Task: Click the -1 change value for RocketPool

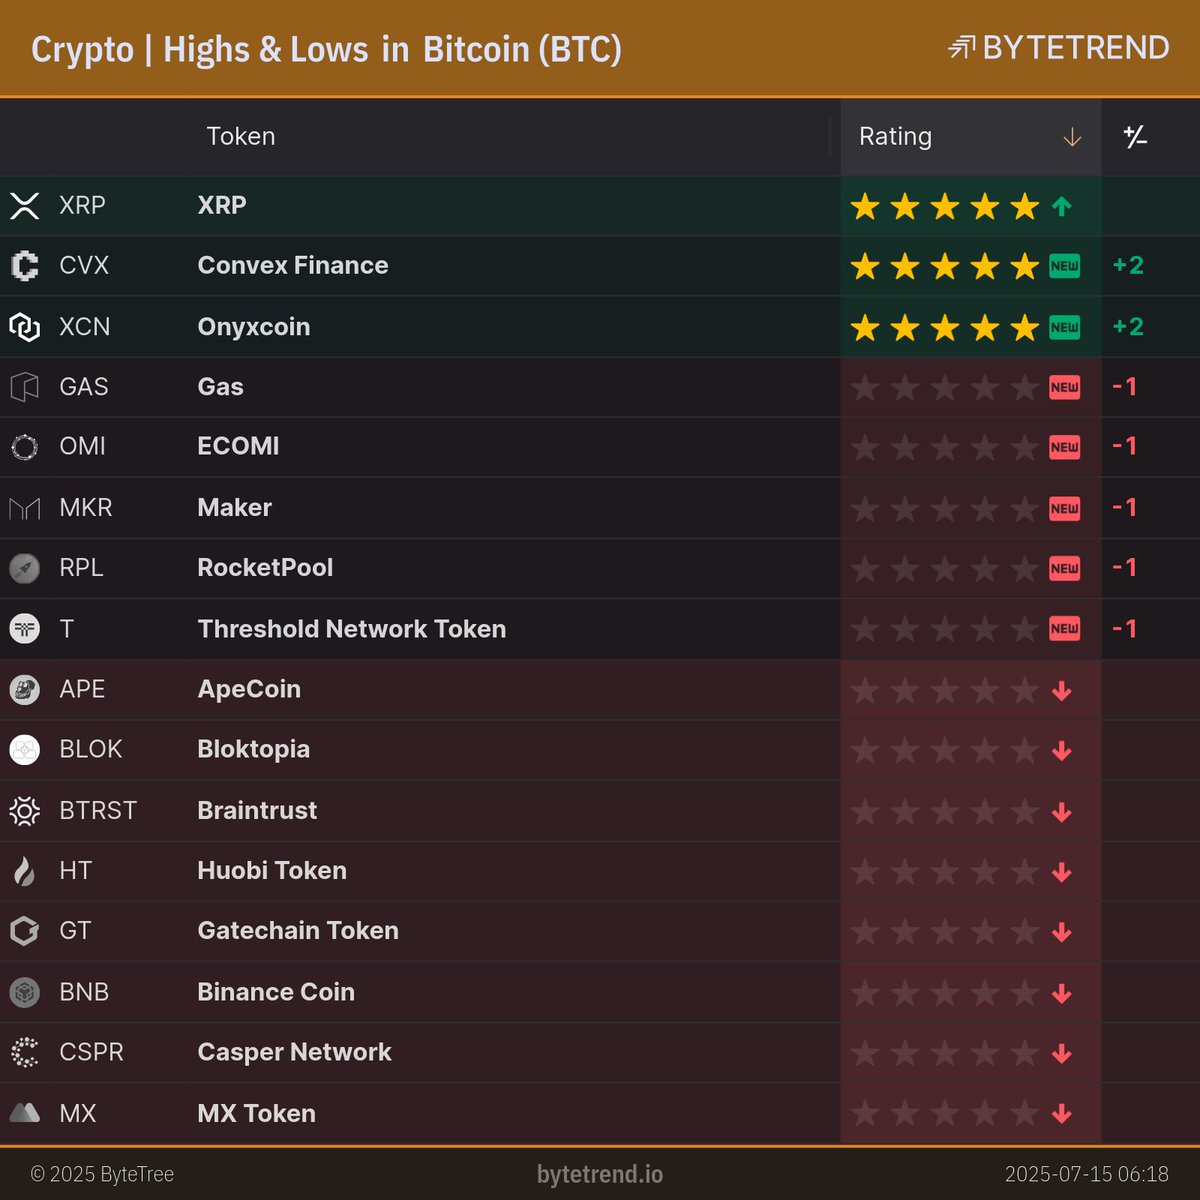Action: pos(1125,568)
